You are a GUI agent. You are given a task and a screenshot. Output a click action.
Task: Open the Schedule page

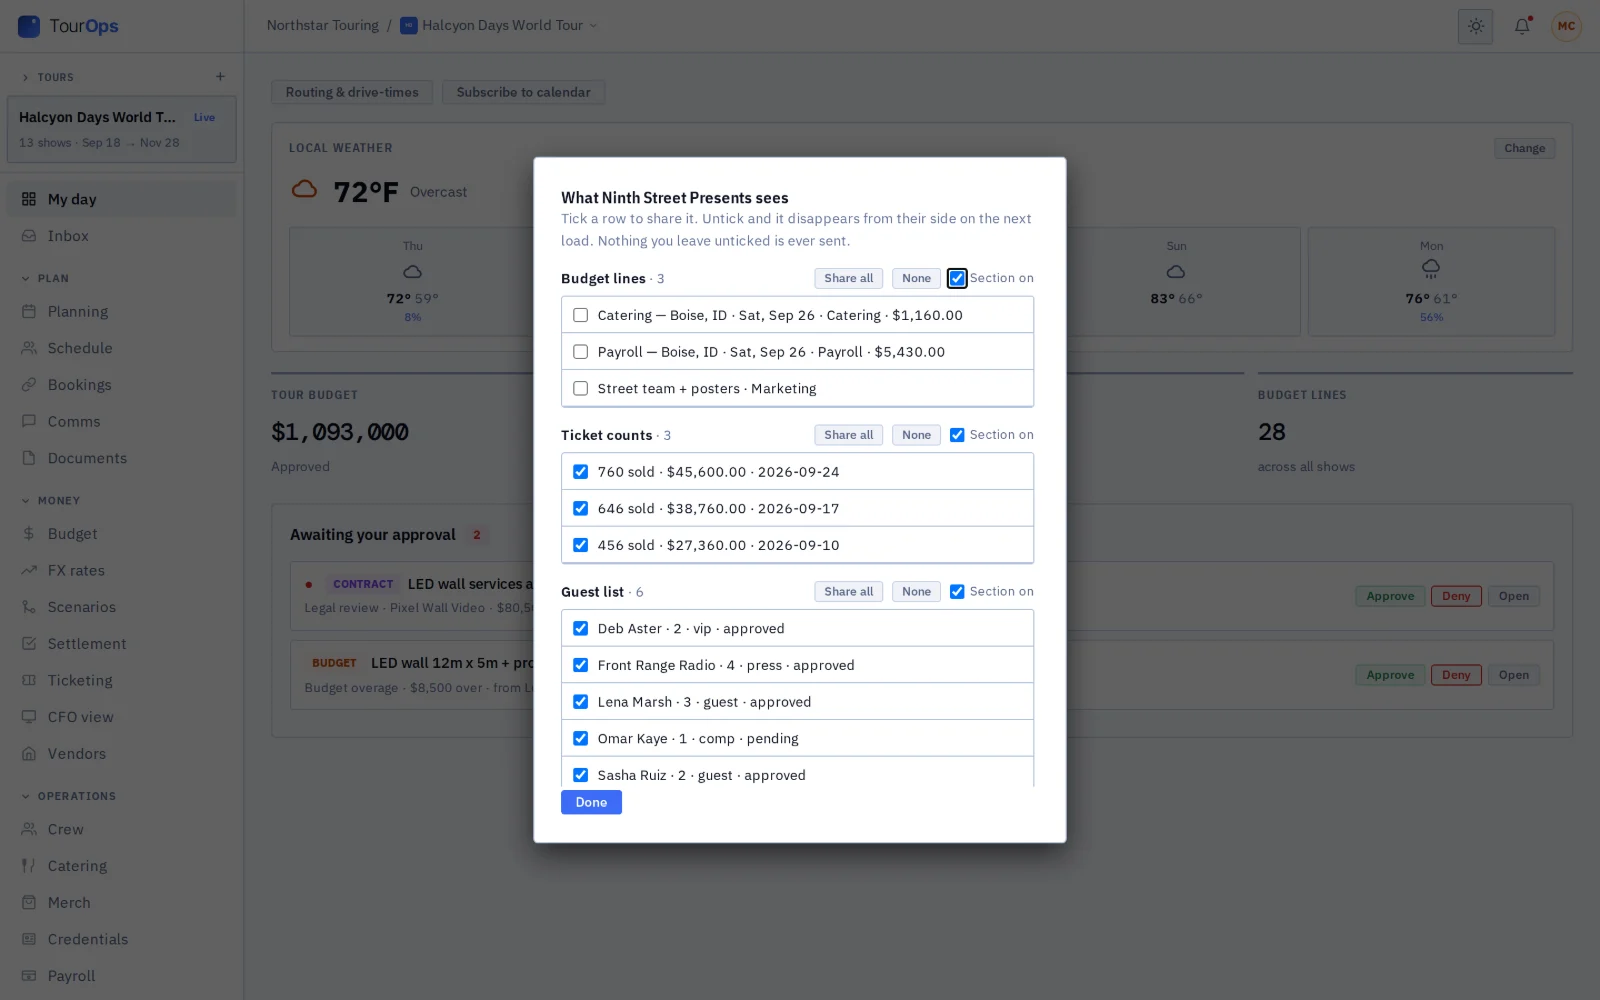point(122,348)
